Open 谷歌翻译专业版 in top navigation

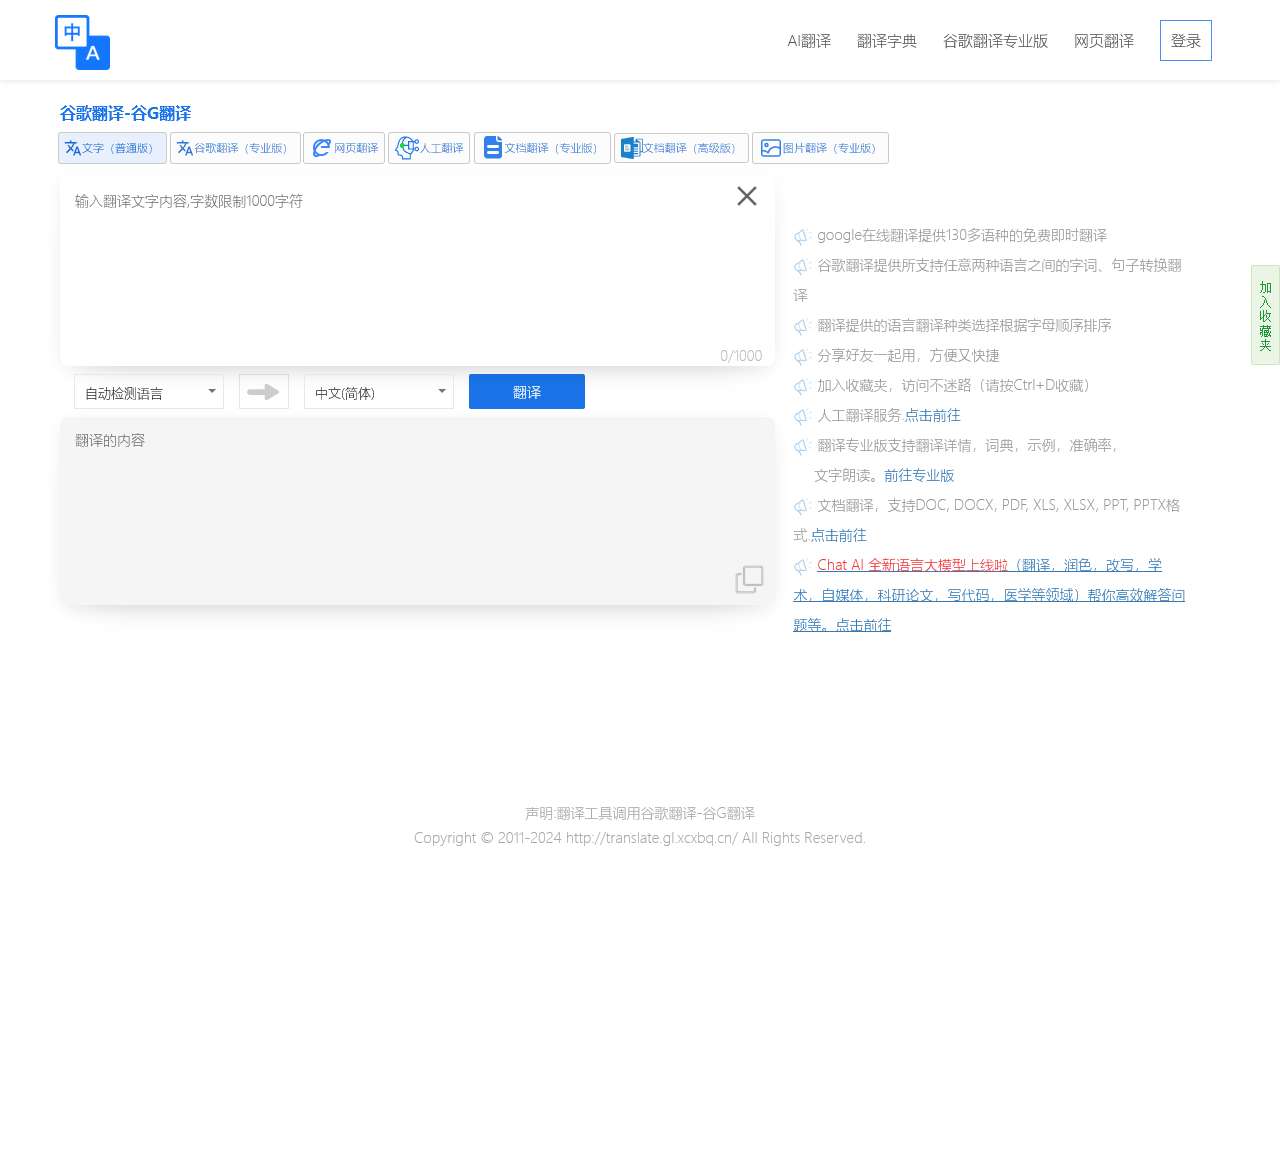995,41
